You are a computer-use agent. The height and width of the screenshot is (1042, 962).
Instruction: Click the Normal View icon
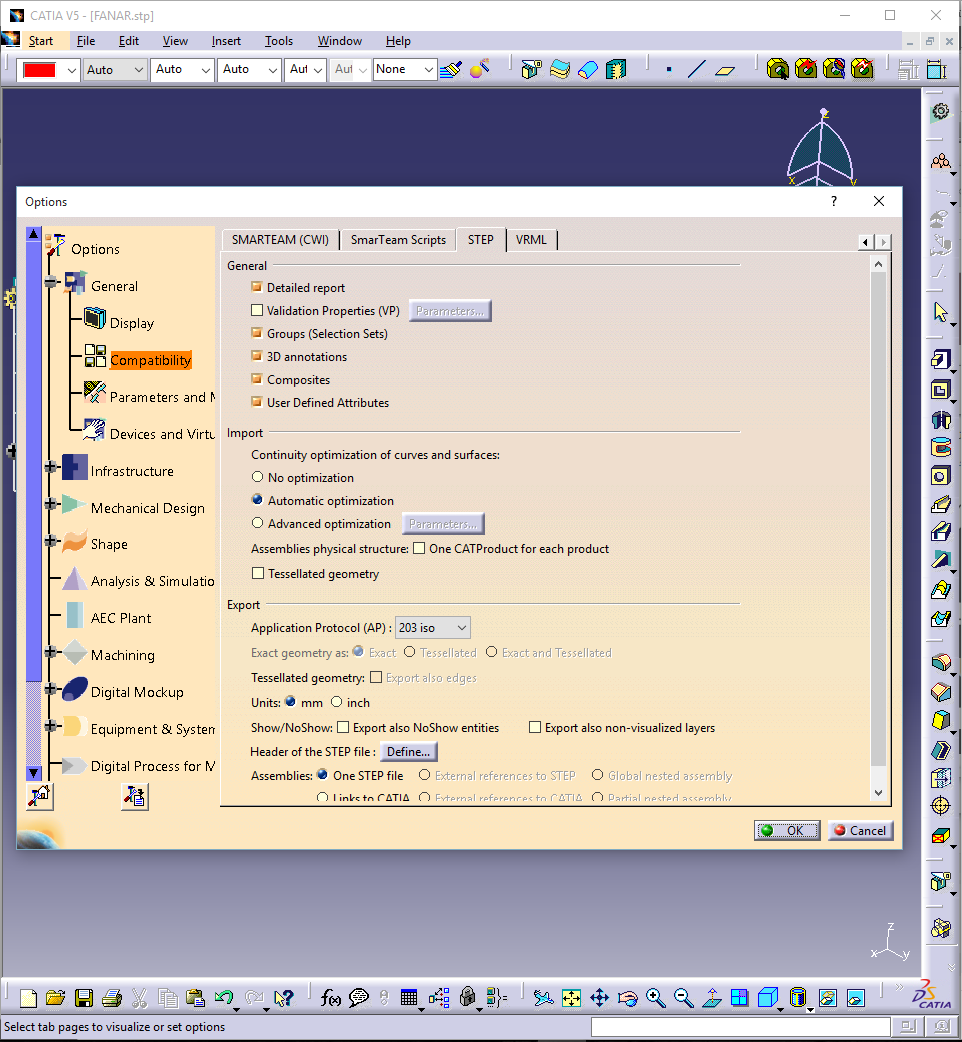point(712,997)
